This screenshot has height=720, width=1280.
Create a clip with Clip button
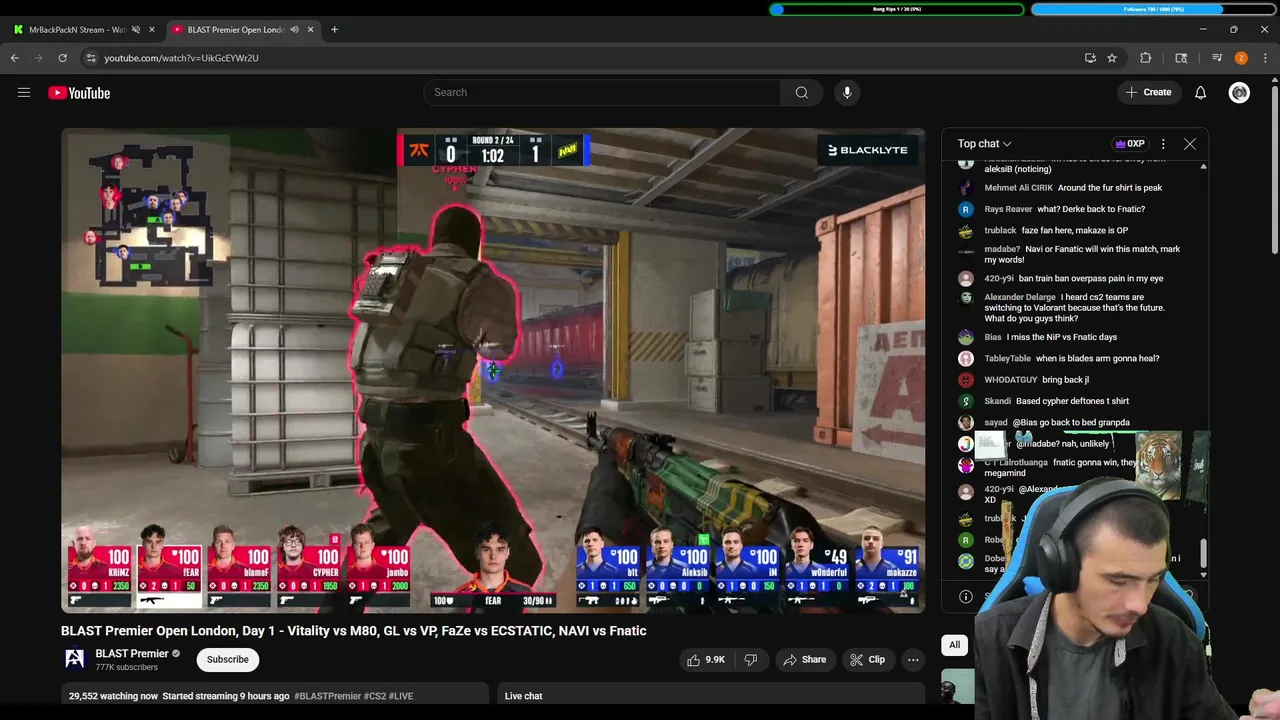pos(867,660)
